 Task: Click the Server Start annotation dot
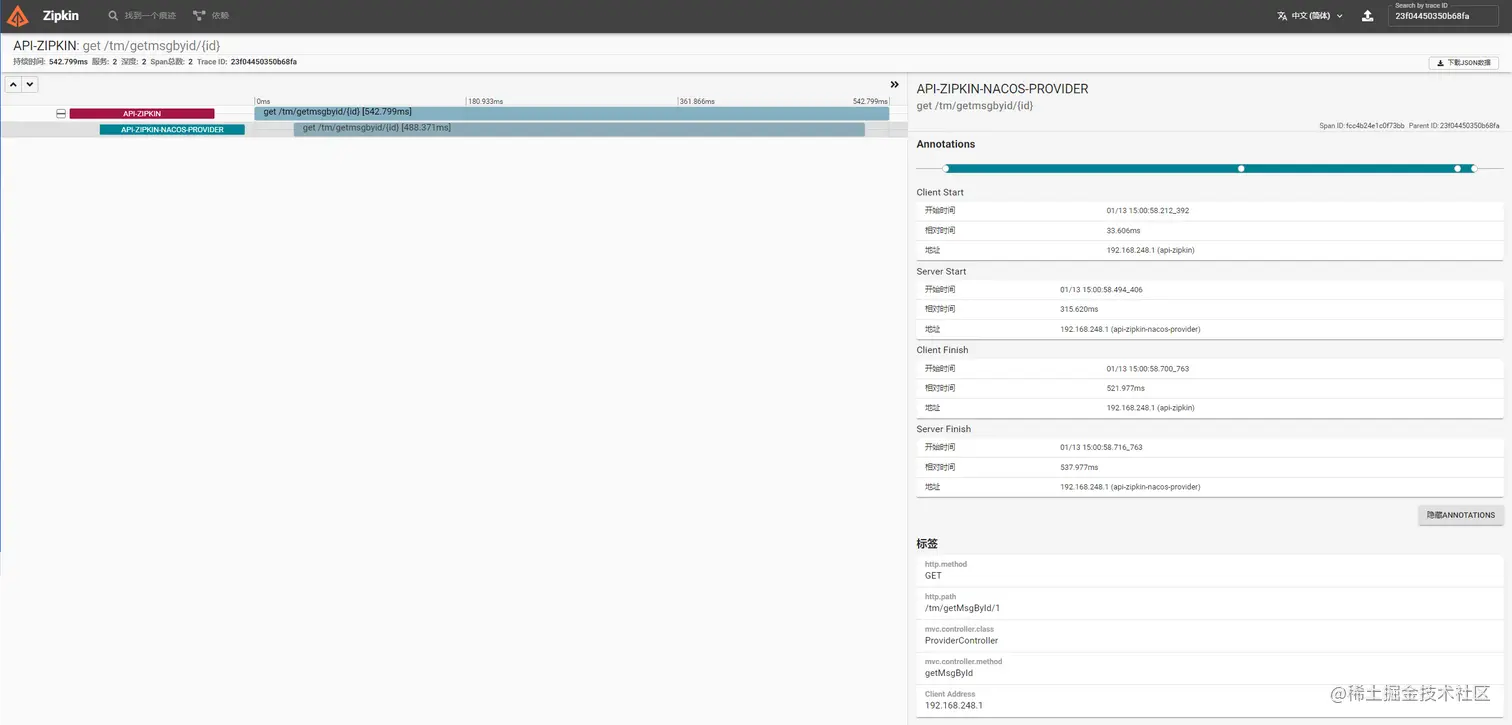click(x=1241, y=169)
